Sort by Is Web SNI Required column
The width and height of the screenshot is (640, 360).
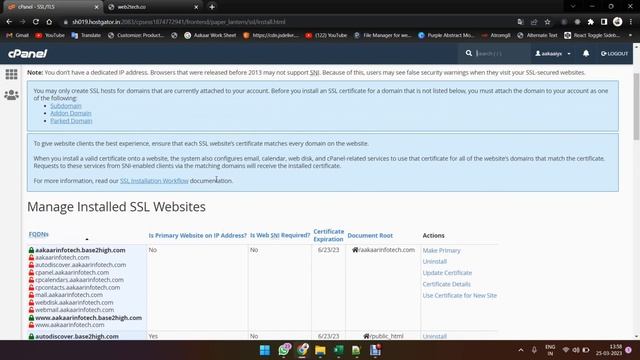pyautogui.click(x=280, y=236)
